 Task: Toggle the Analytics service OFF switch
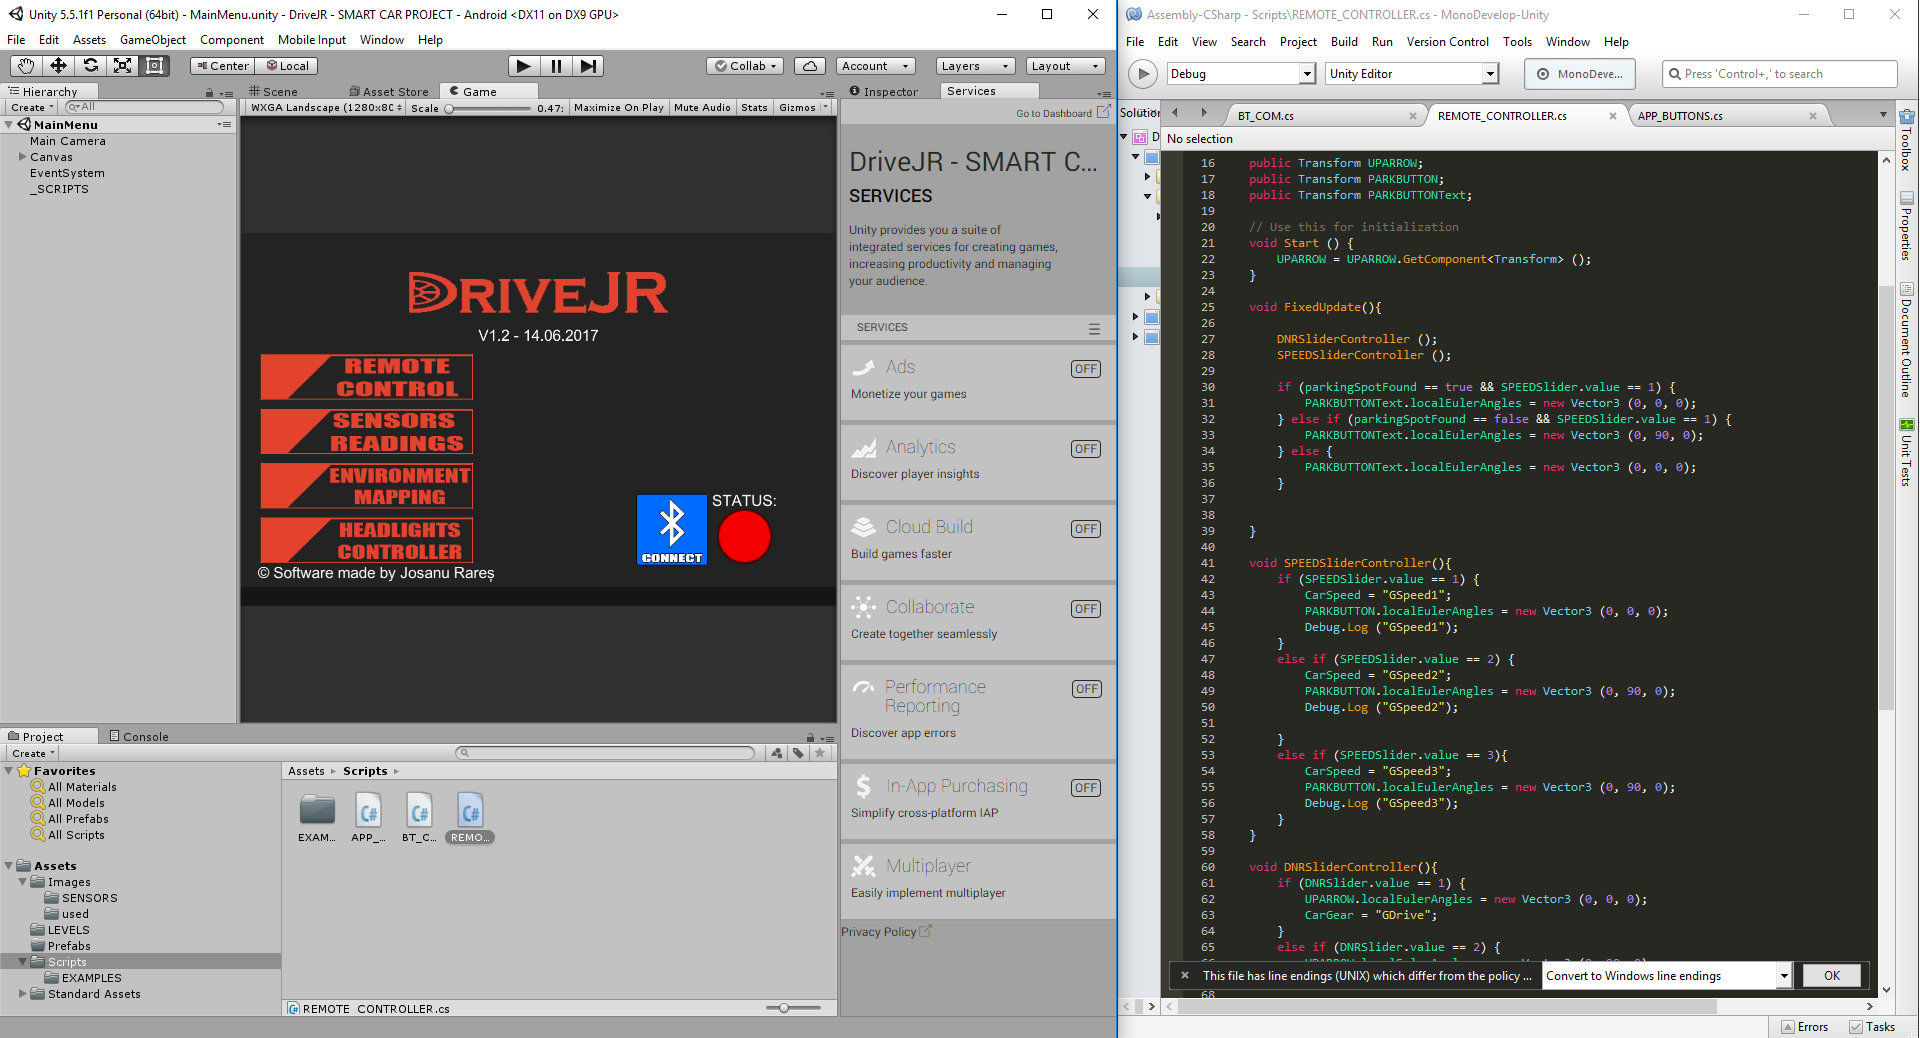1086,449
